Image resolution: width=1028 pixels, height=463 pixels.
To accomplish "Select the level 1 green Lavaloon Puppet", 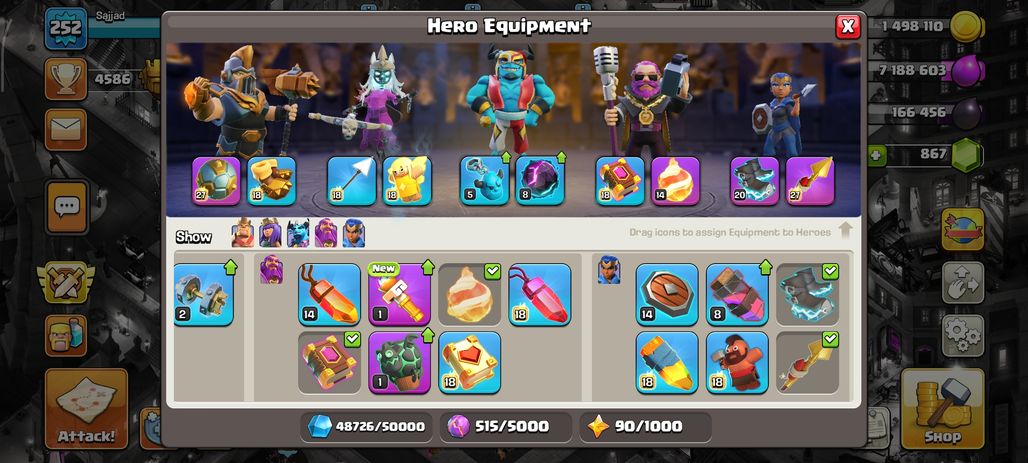I will [x=399, y=362].
